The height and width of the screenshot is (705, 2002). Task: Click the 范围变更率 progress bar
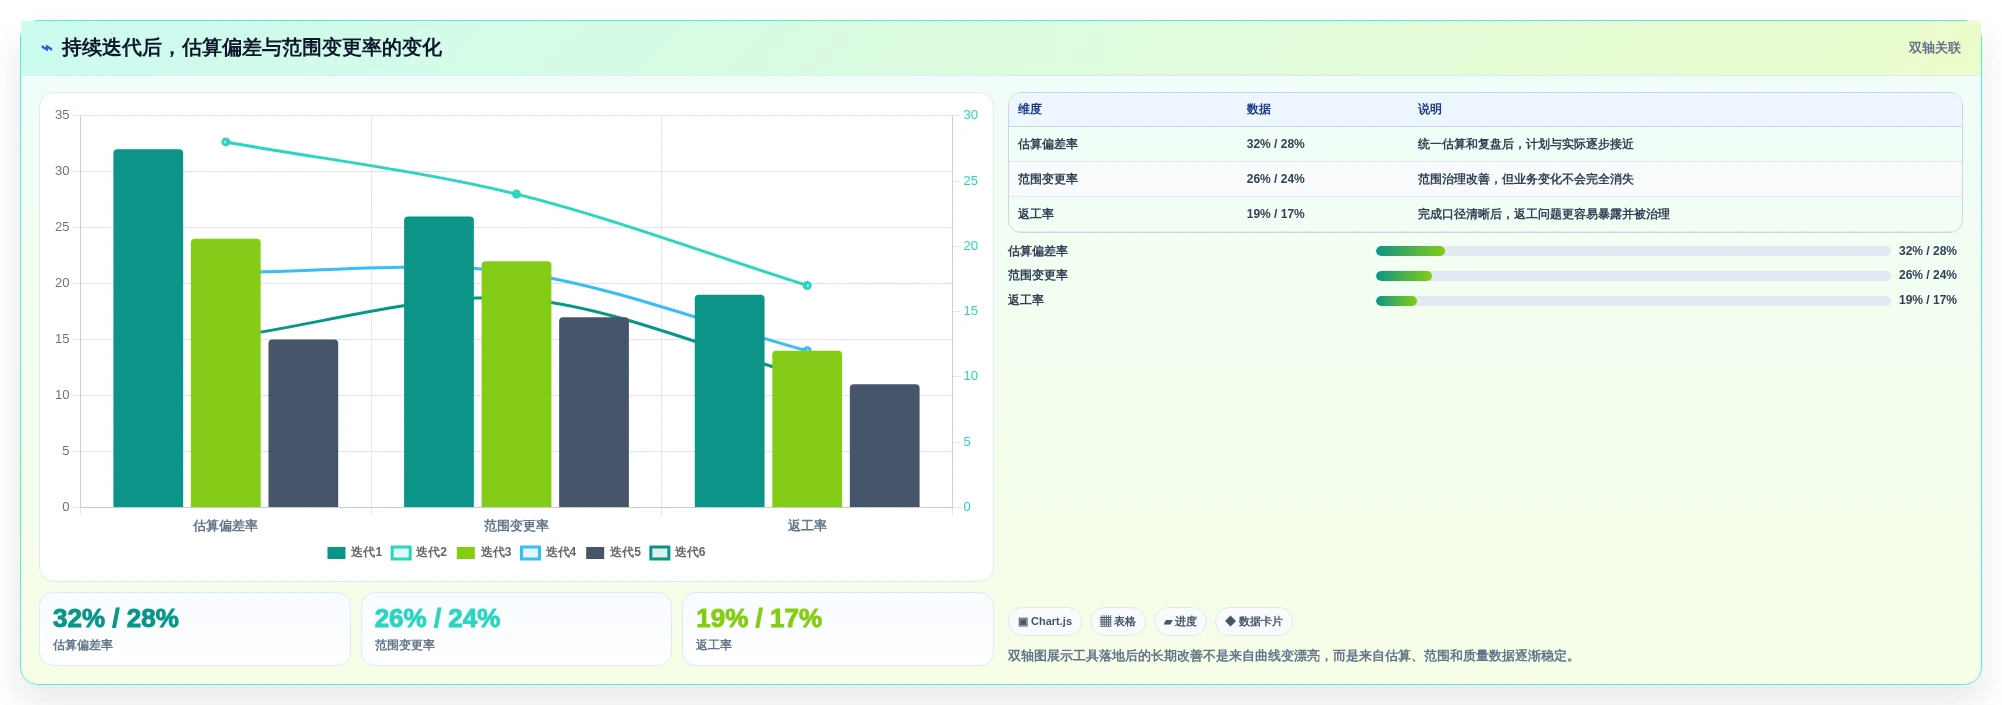pos(1633,276)
